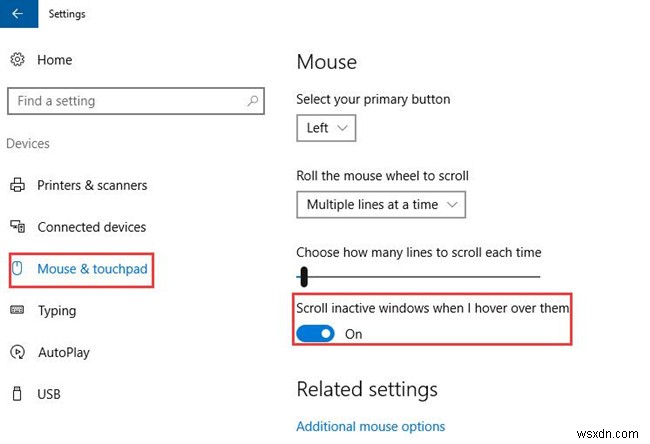Open the primary button Left dropdown
The height and width of the screenshot is (444, 650).
click(326, 128)
